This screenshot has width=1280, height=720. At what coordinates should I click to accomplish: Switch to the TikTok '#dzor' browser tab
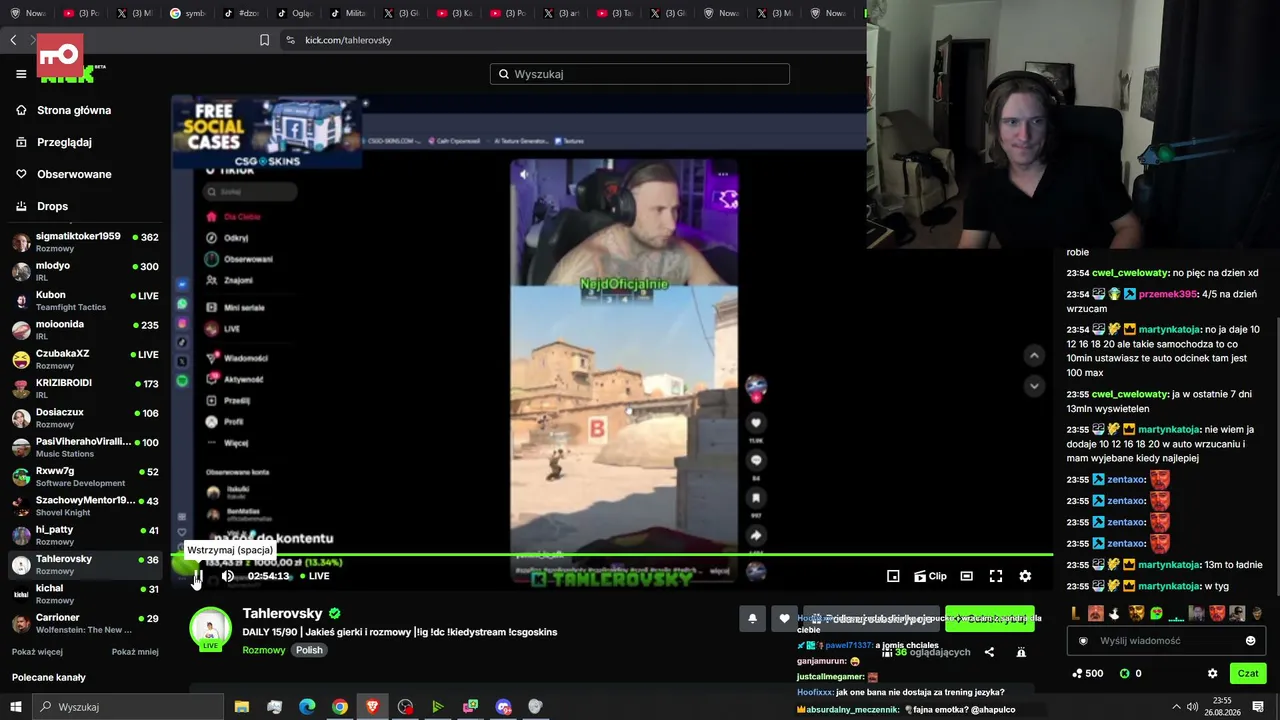[242, 13]
